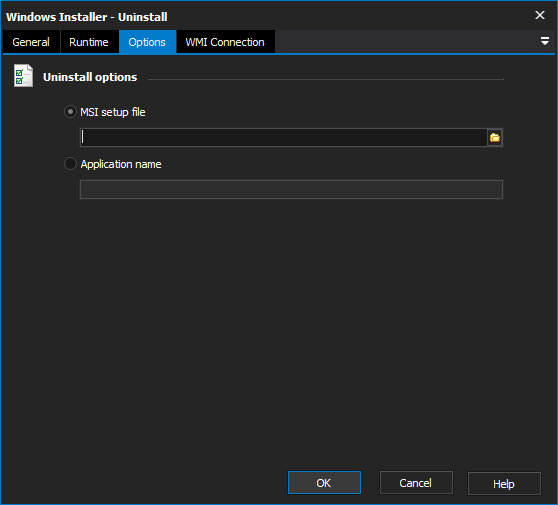Open the Options tab
The image size is (558, 505).
(147, 42)
